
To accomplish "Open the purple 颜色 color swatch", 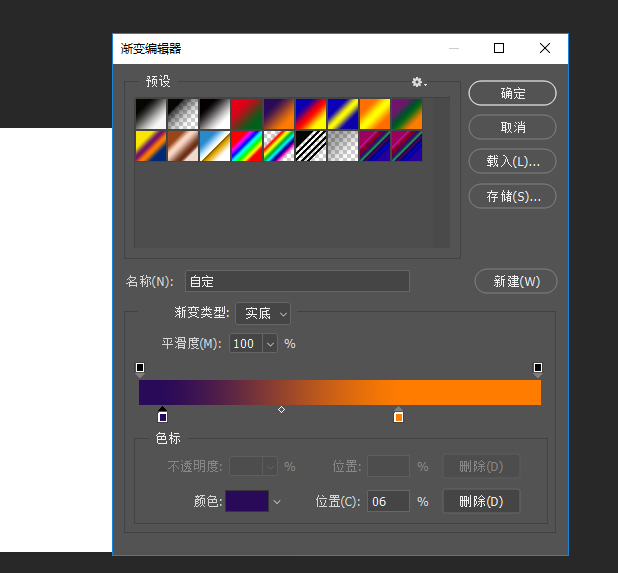I will click(x=247, y=501).
